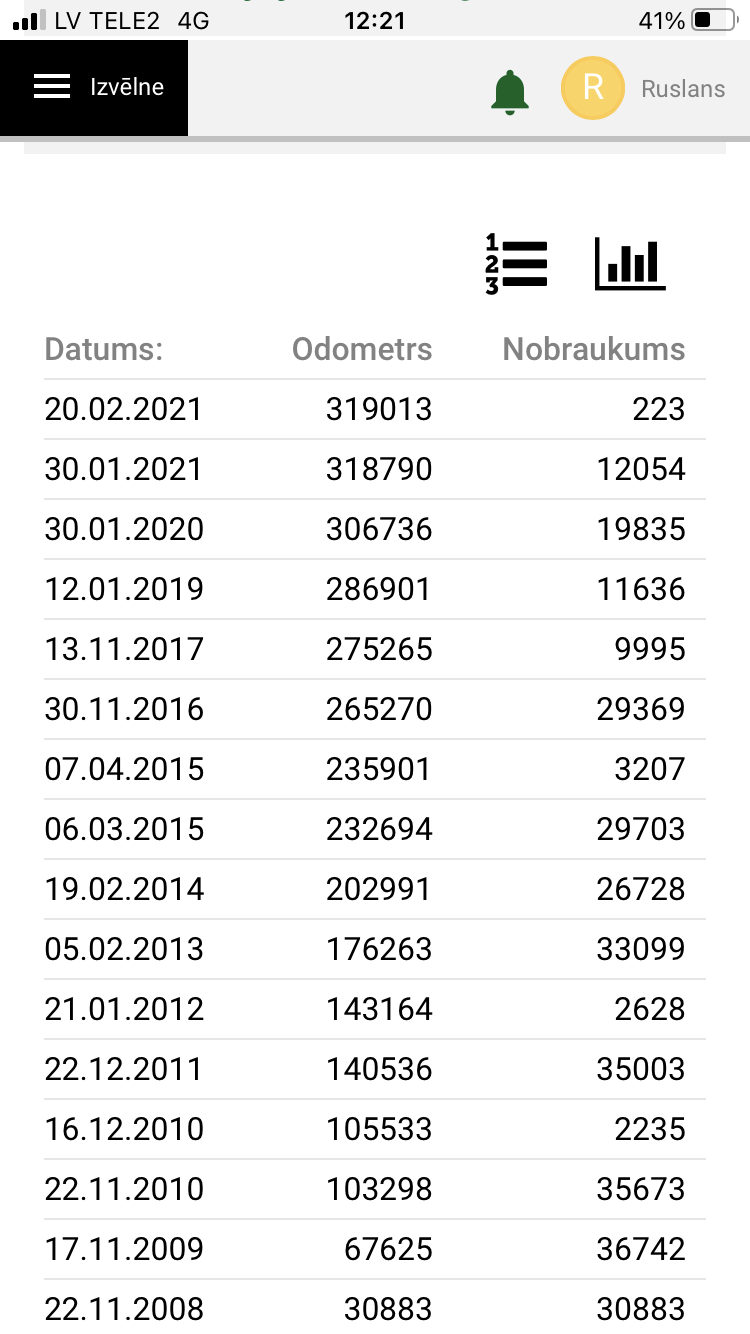Click odometer value 275265
This screenshot has width=750, height=1334.
[x=379, y=649]
